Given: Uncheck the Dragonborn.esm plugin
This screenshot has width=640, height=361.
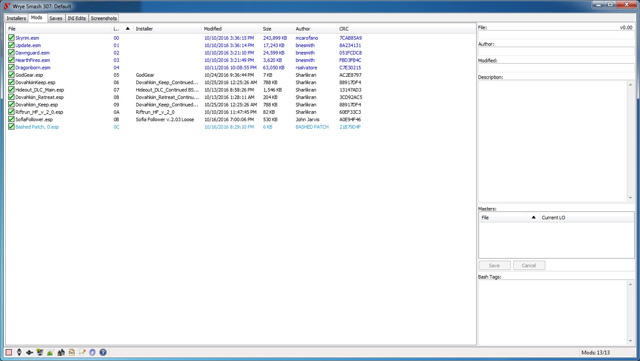Looking at the screenshot, I should point(11,67).
